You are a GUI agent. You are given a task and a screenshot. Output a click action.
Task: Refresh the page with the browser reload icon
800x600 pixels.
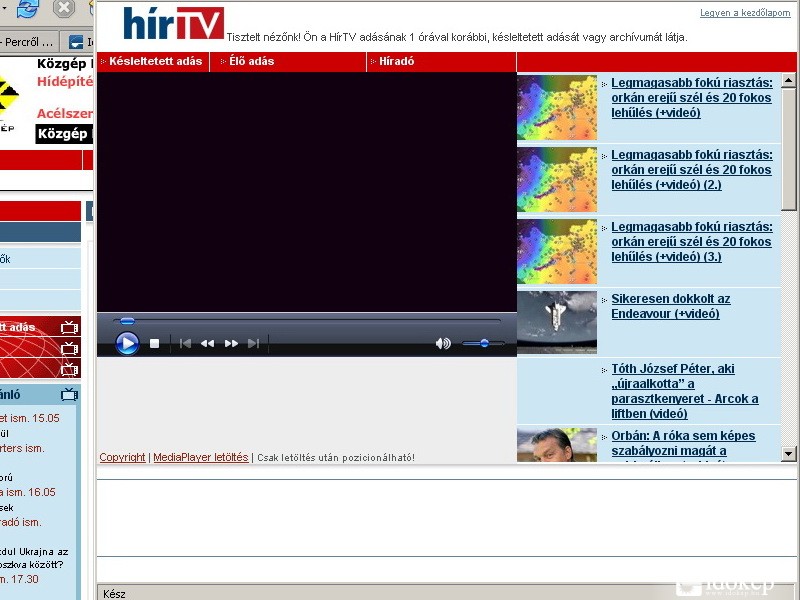click(x=27, y=8)
